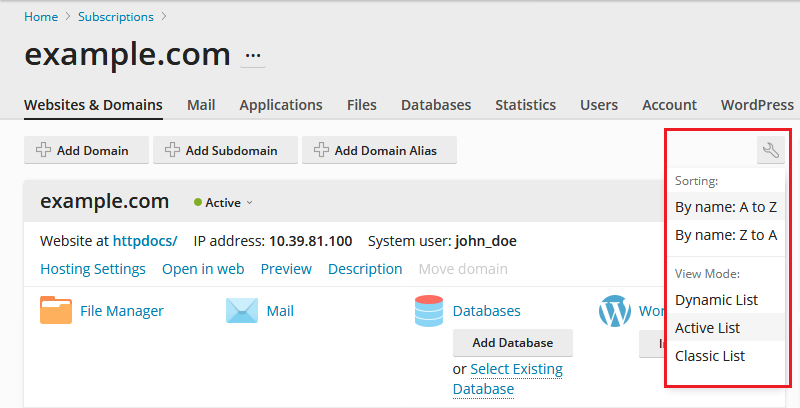800x408 pixels.
Task: Click the Mail envelope icon
Action: pos(242,311)
